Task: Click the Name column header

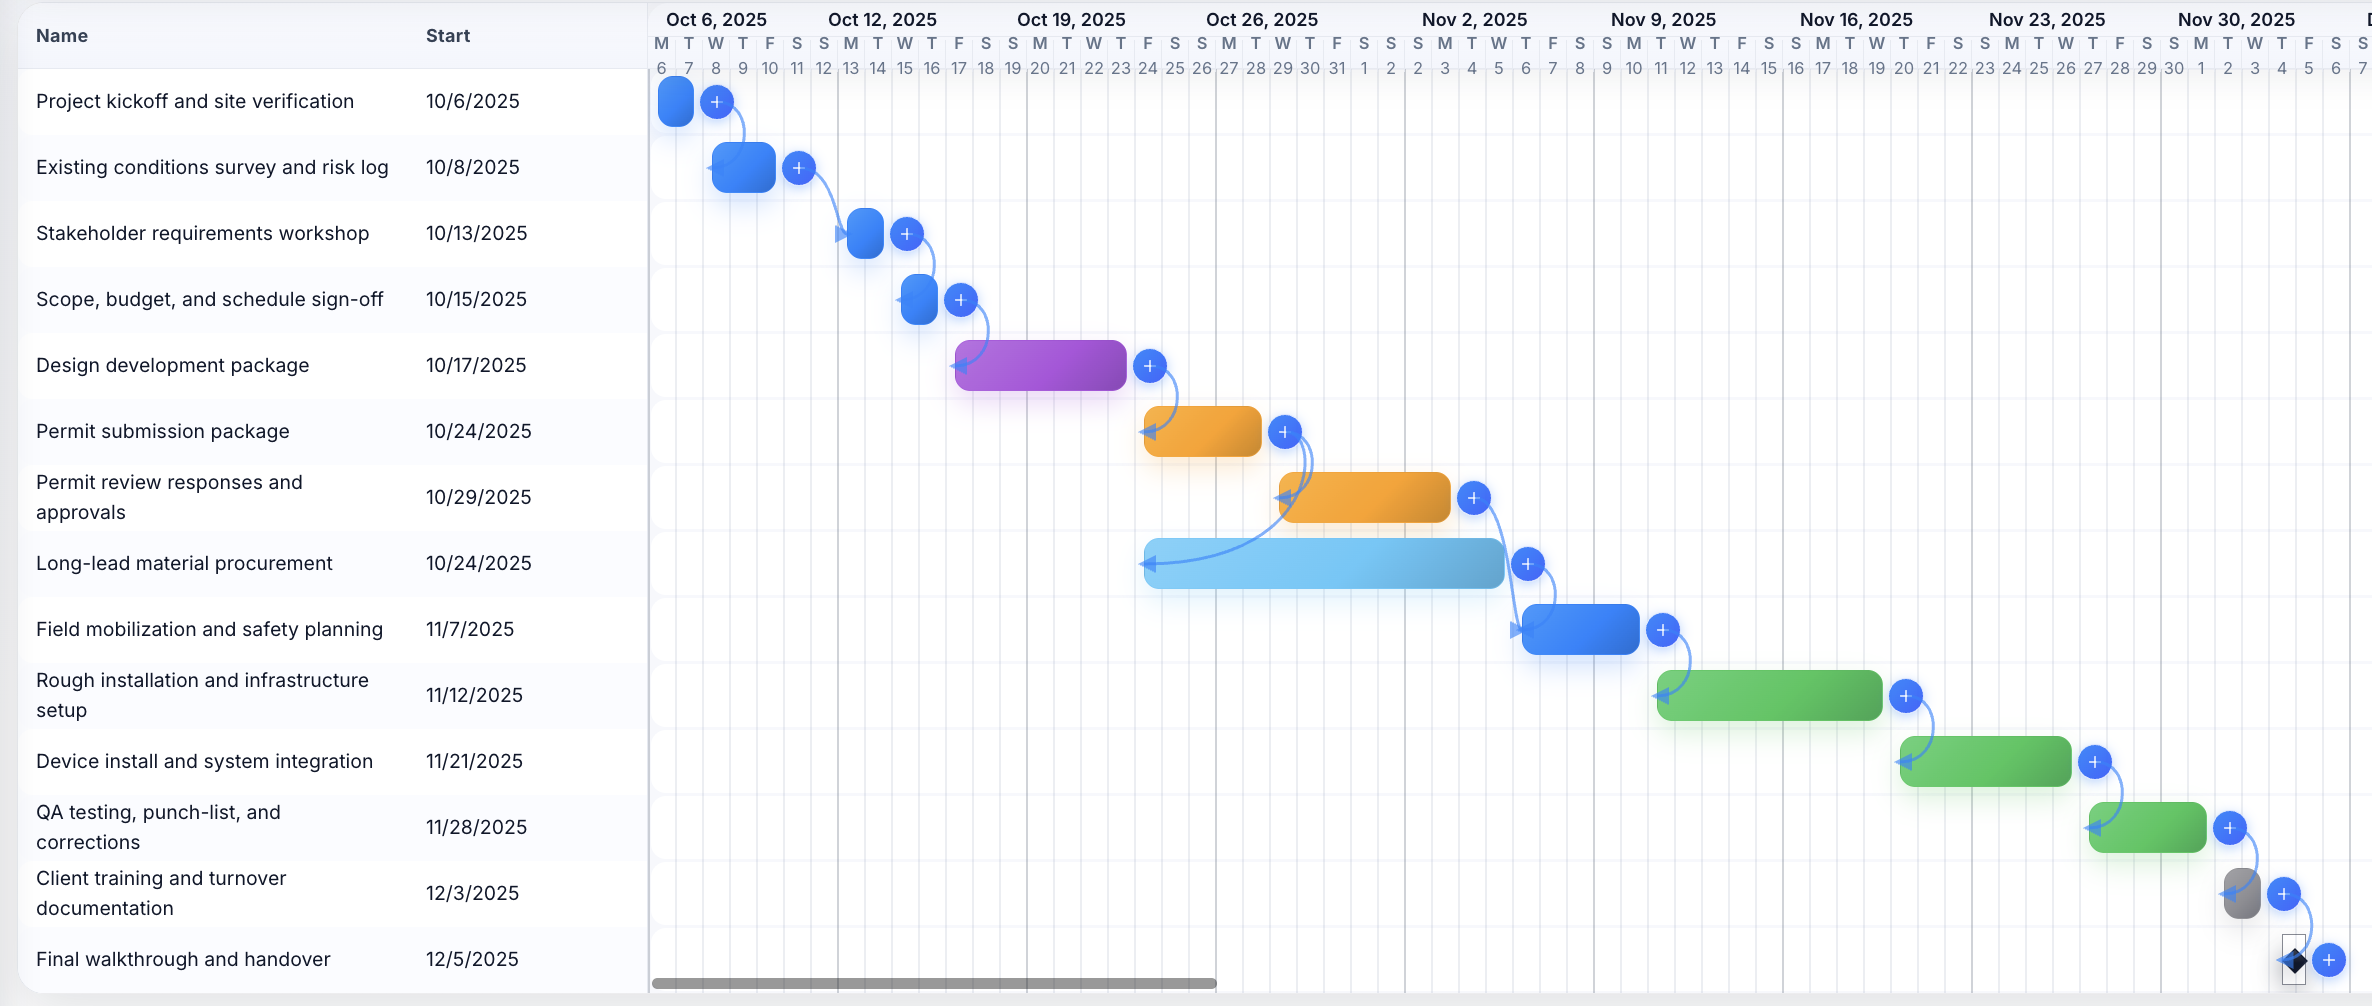Action: (x=61, y=35)
